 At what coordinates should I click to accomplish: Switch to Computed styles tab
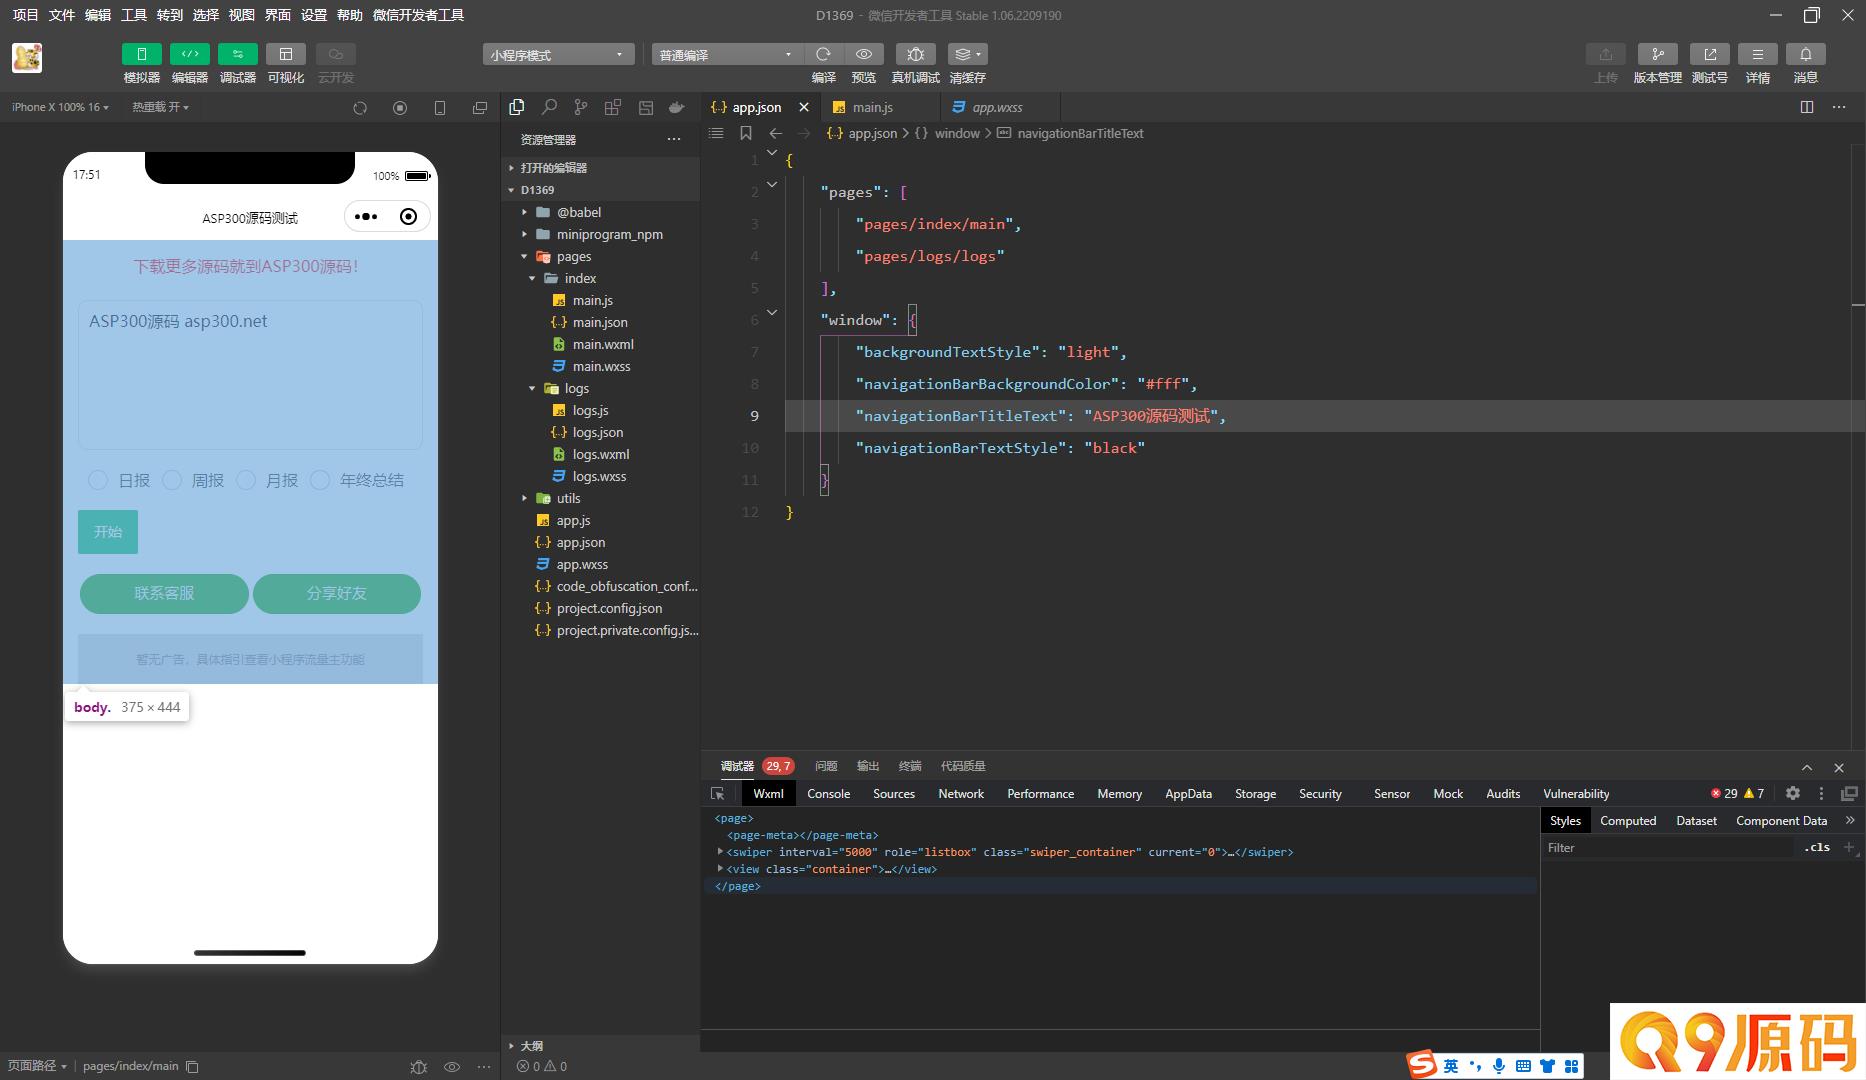1628,820
